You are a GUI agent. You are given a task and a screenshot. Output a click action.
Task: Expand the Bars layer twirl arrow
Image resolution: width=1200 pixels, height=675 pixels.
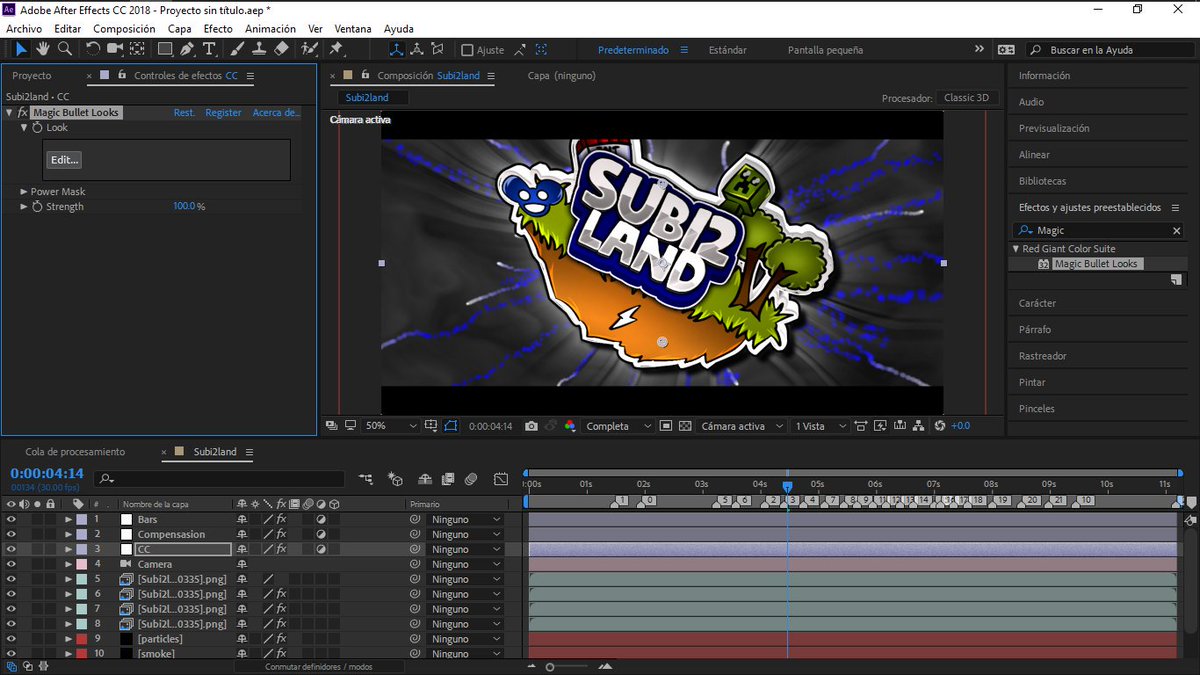click(x=69, y=519)
